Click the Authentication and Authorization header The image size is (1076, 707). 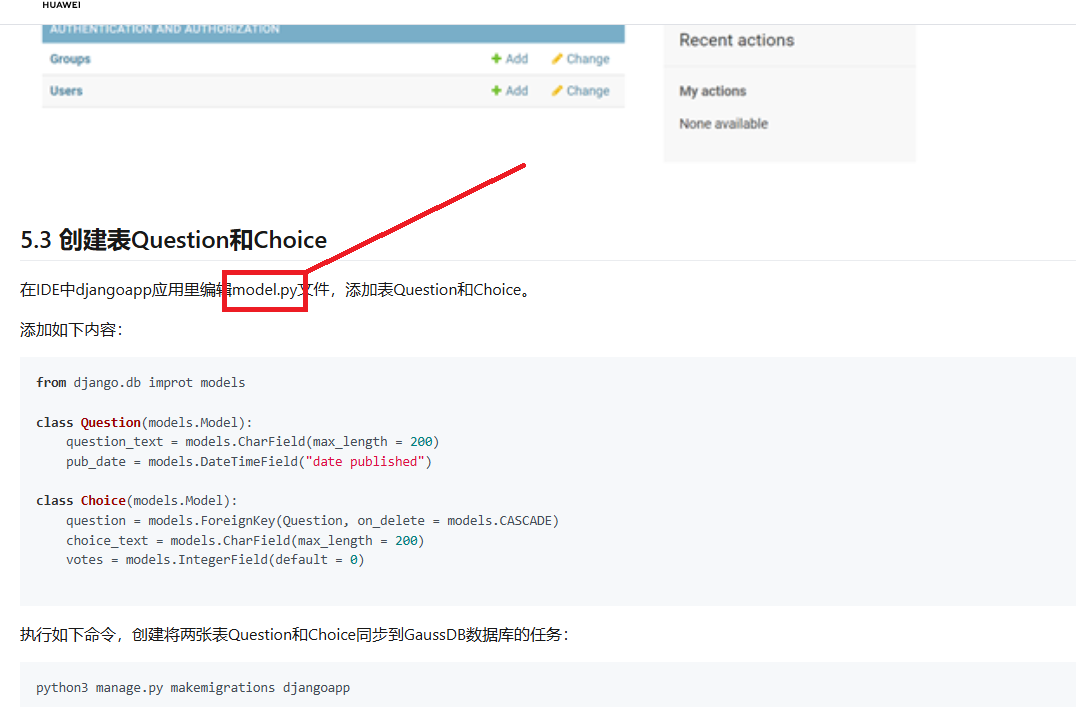(x=334, y=32)
